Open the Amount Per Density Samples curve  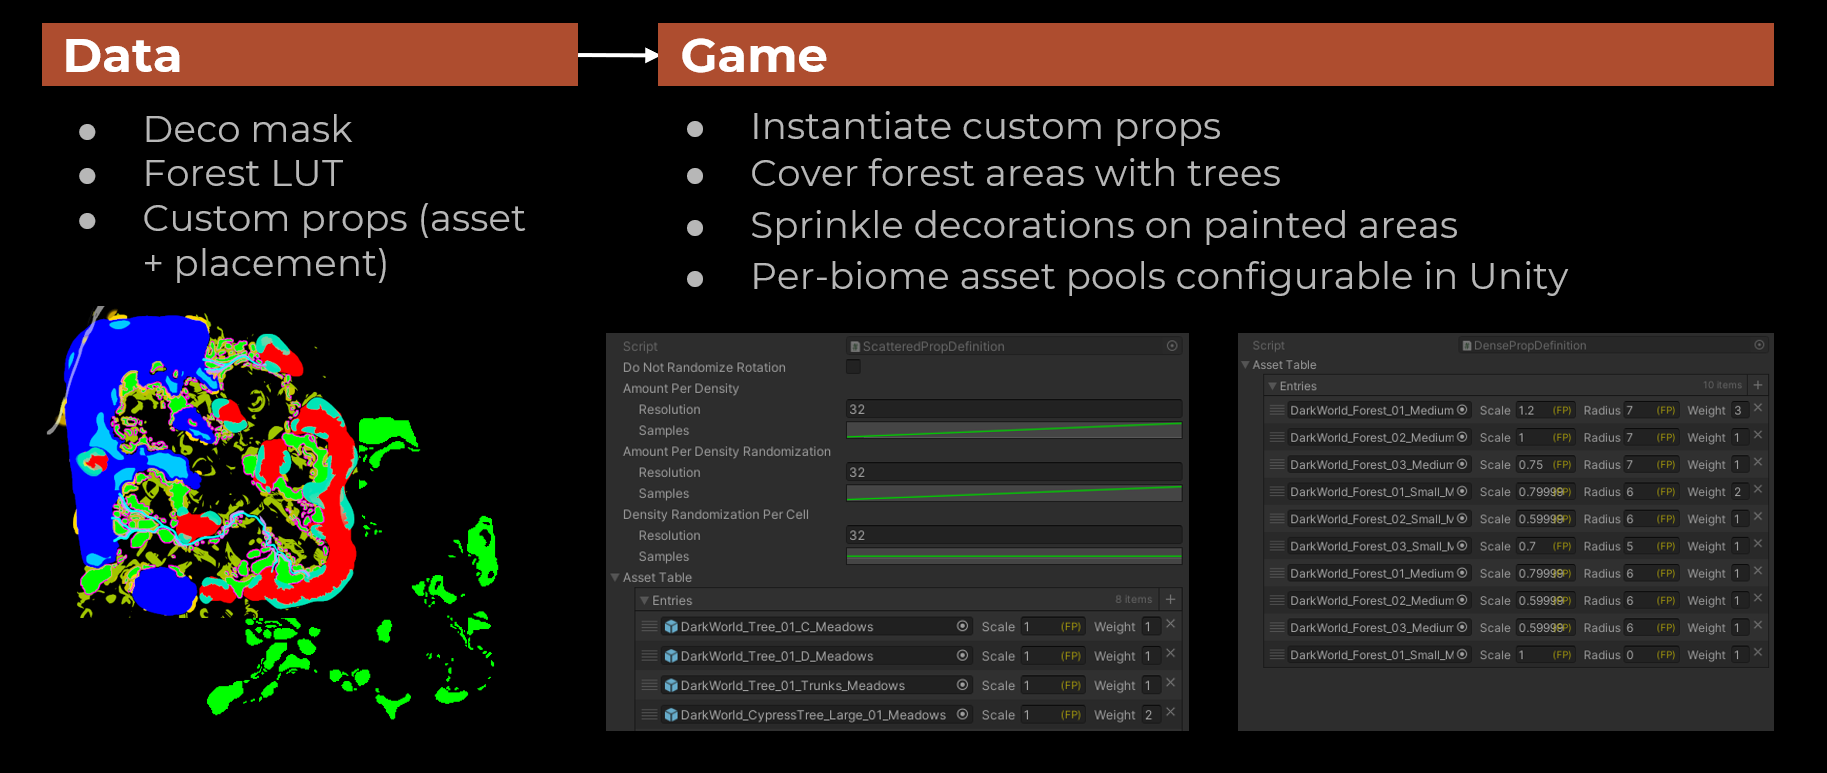tap(1013, 431)
